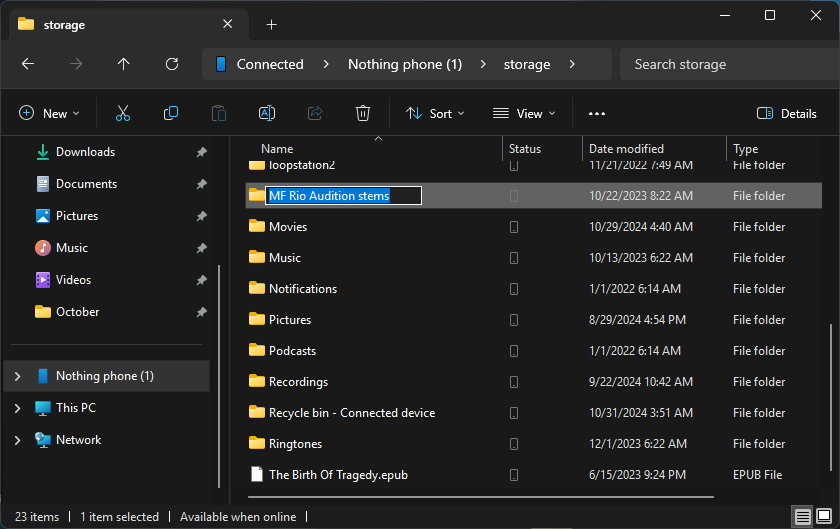
Task: Expand the This PC tree node
Action: (17, 408)
